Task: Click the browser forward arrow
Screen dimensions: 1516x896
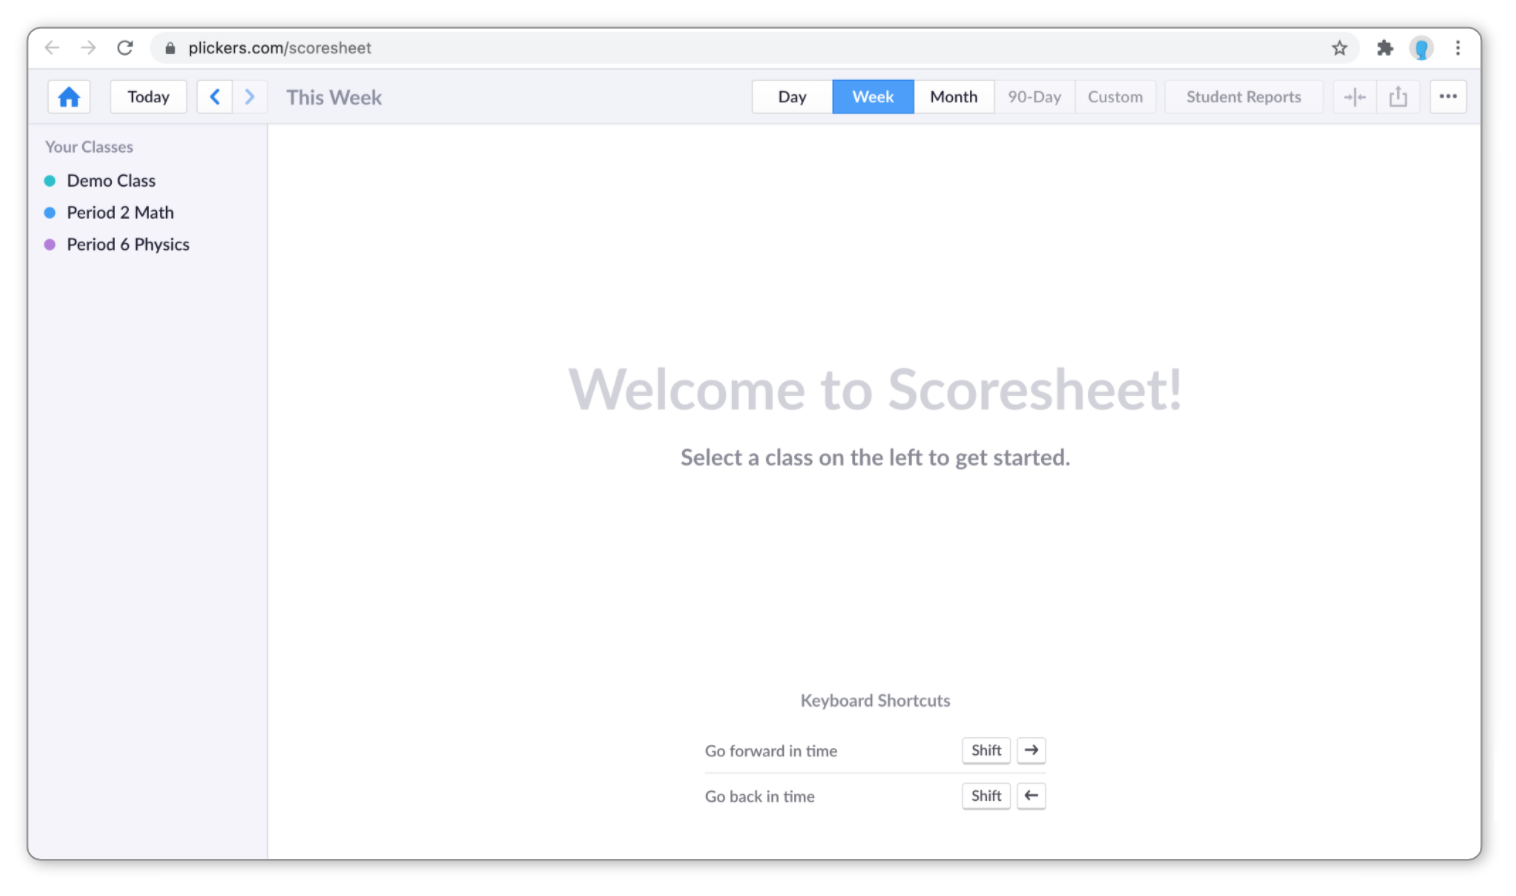Action: pyautogui.click(x=88, y=47)
